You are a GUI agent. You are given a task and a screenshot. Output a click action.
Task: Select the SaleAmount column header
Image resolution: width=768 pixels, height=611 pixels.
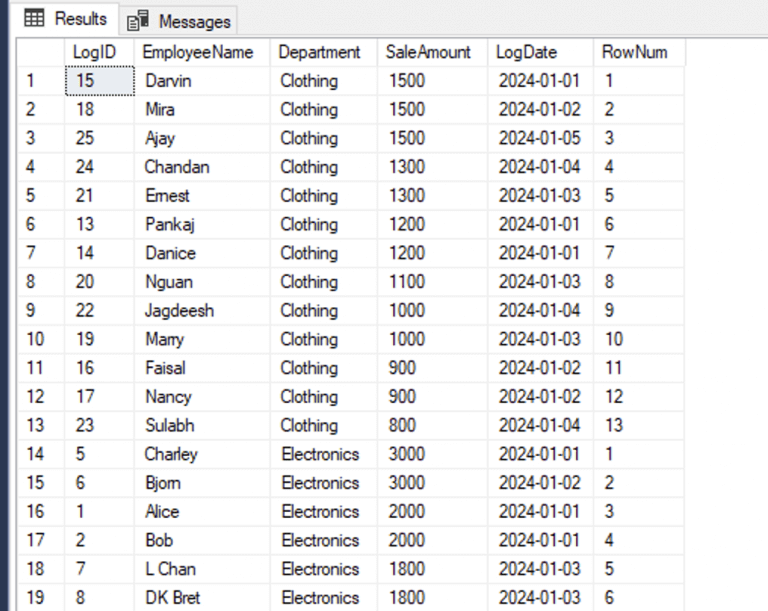[x=428, y=52]
